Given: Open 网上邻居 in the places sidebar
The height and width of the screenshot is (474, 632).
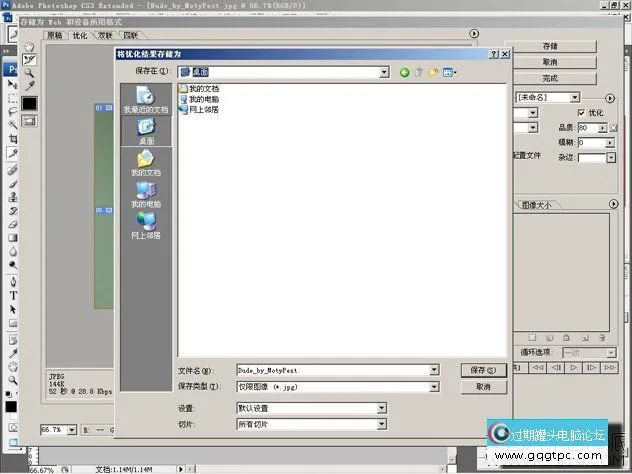Looking at the screenshot, I should click(146, 225).
